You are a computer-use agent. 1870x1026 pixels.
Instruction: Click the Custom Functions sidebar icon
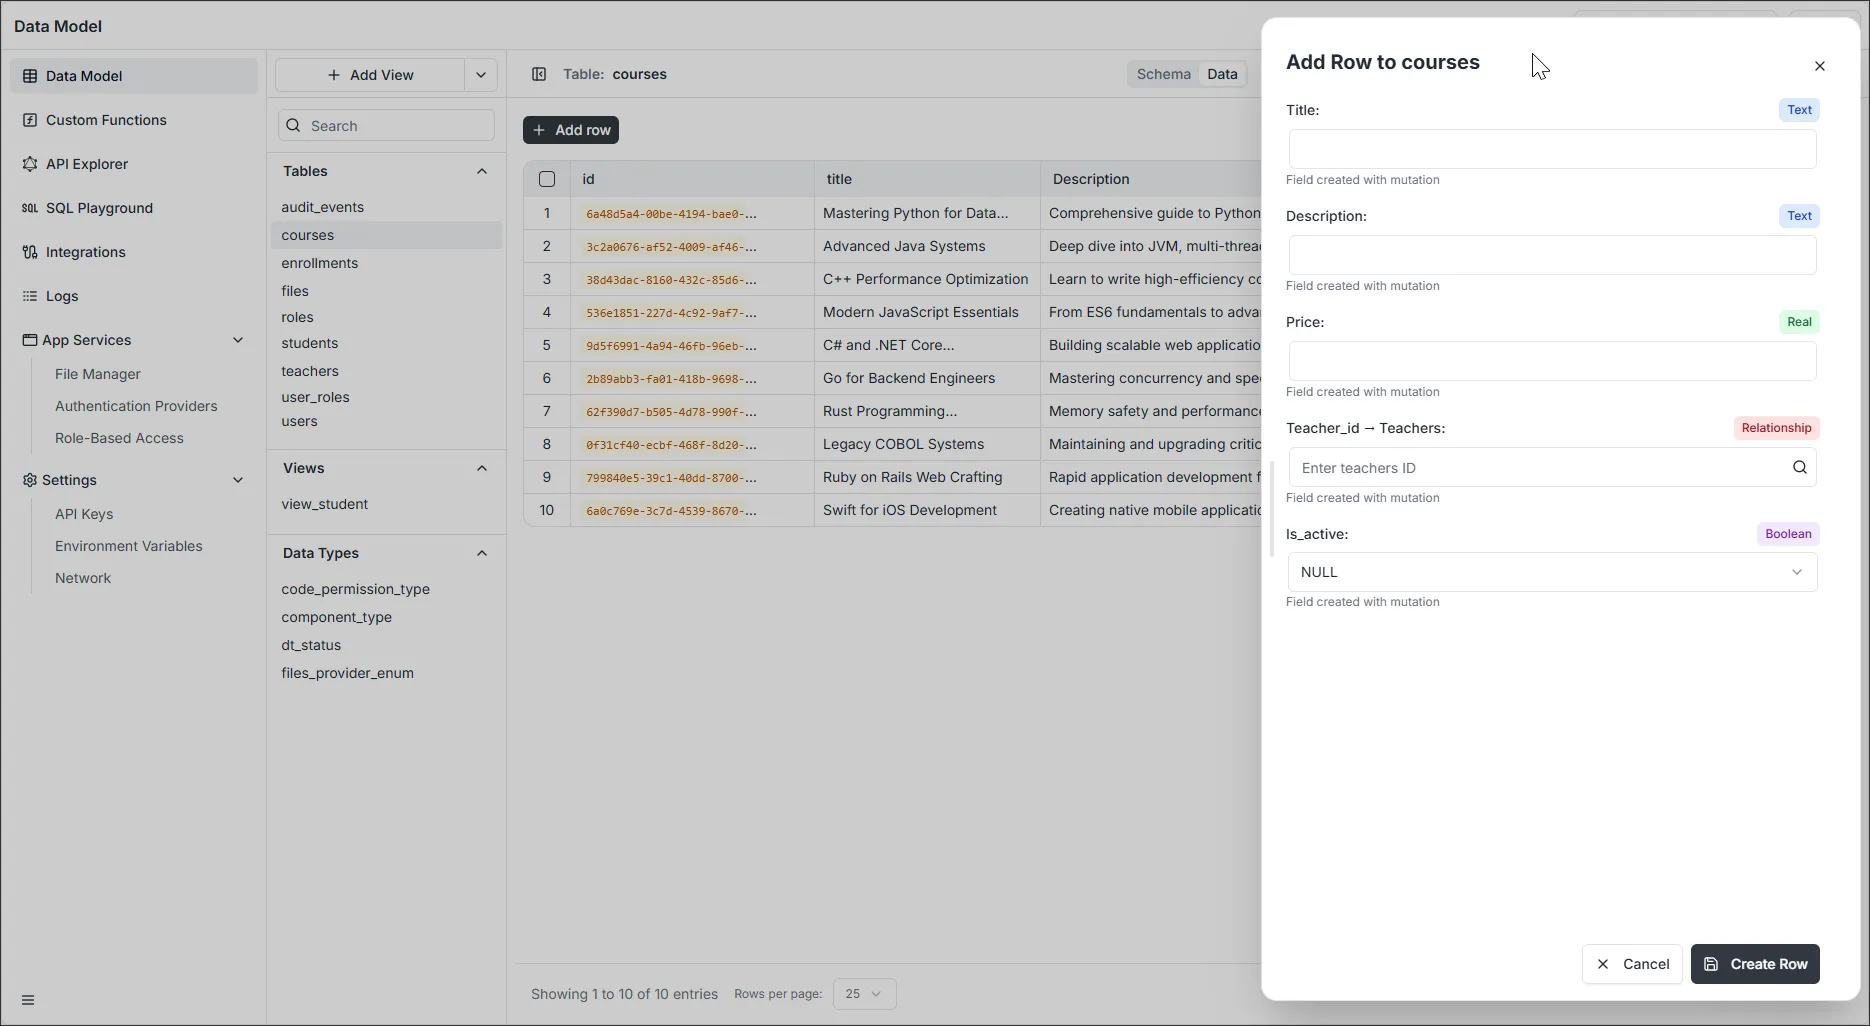30,120
